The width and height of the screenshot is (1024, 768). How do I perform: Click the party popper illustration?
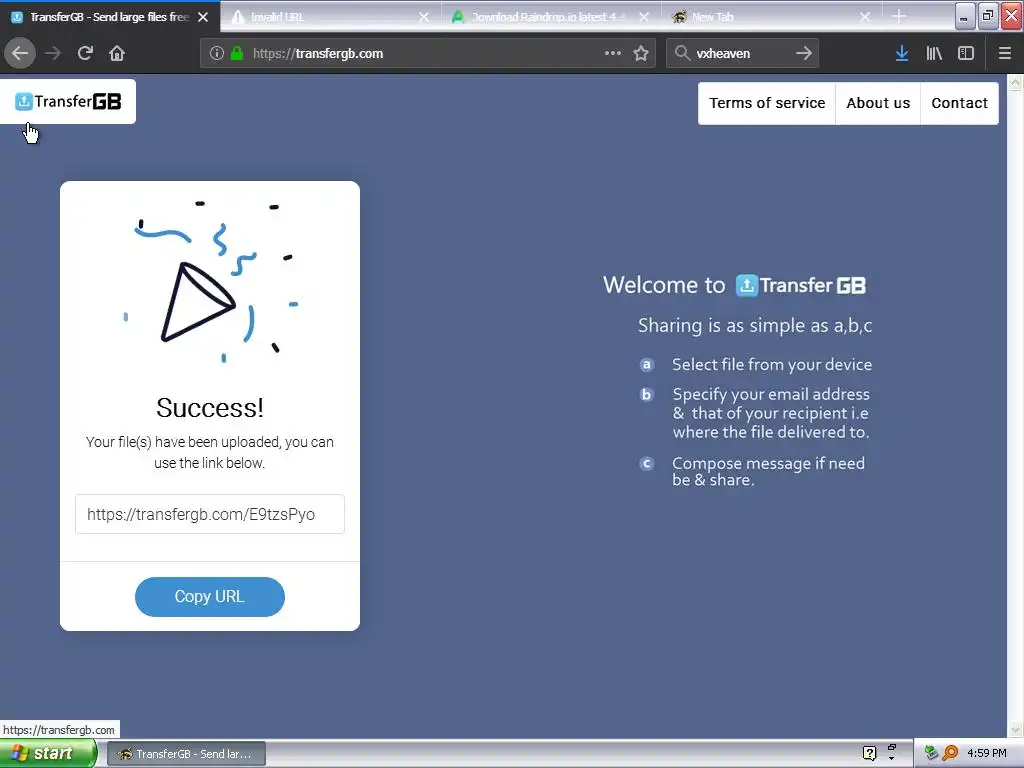[x=210, y=281]
